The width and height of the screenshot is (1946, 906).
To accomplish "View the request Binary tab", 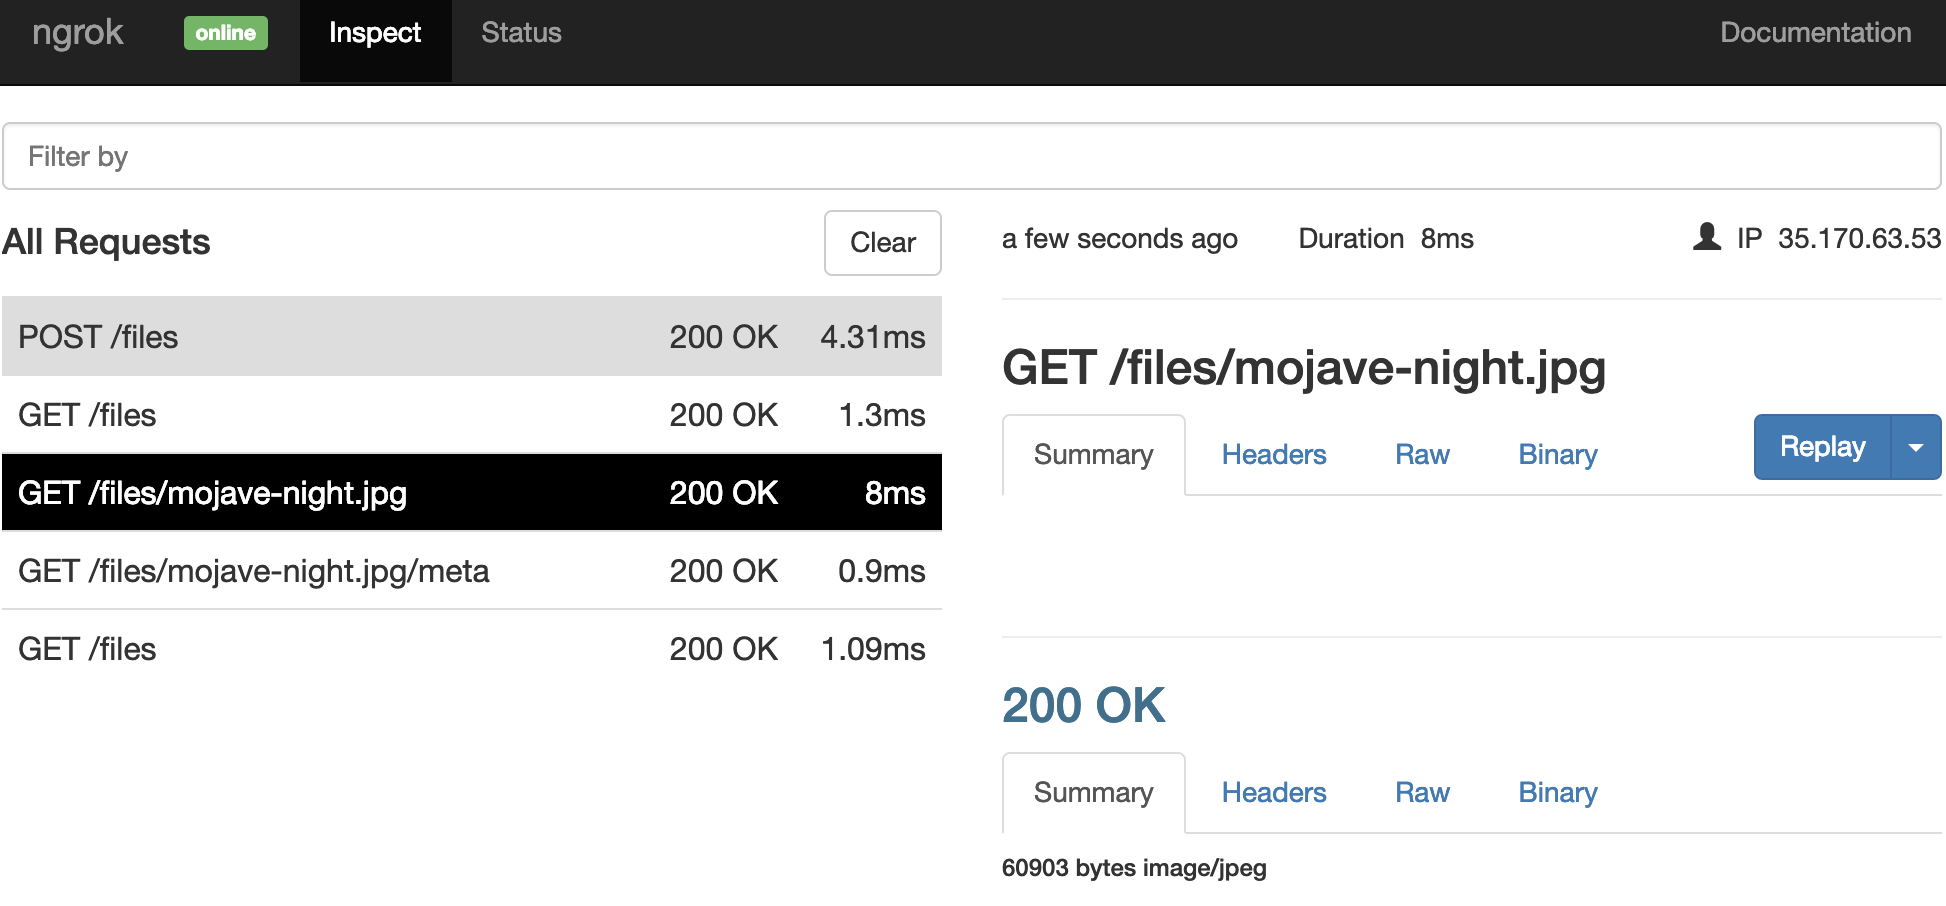I will point(1557,455).
